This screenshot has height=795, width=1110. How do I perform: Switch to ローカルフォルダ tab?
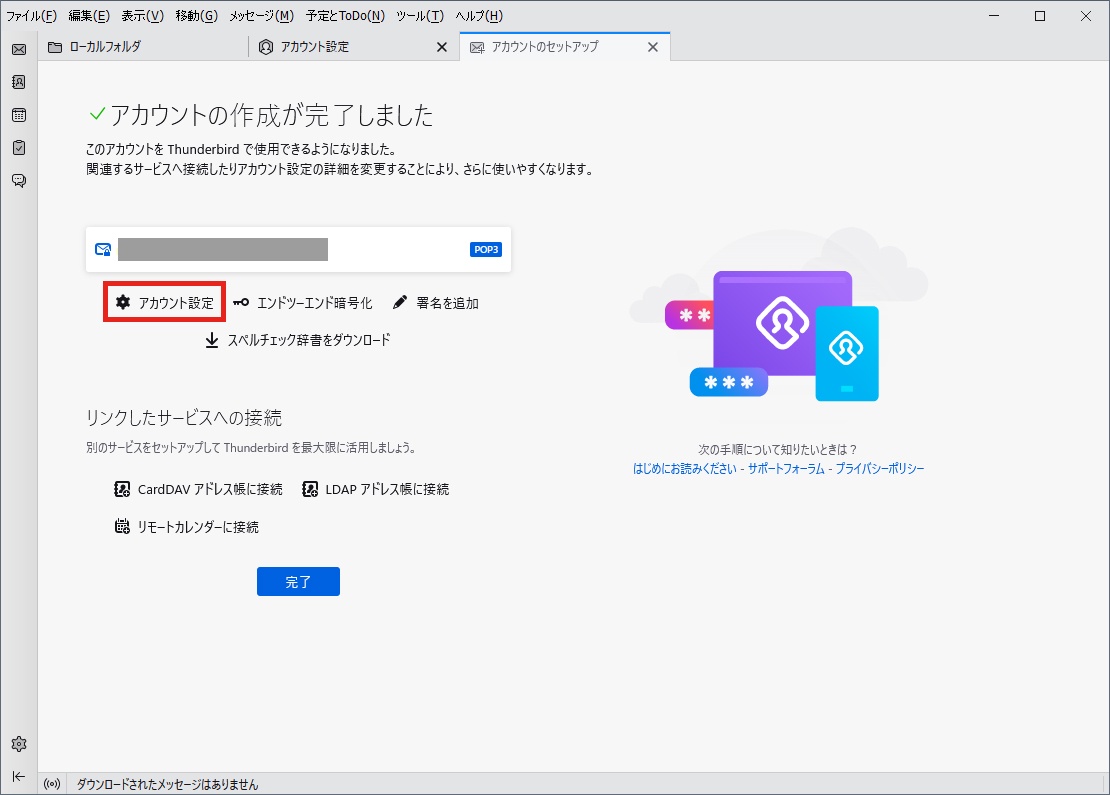click(x=142, y=47)
